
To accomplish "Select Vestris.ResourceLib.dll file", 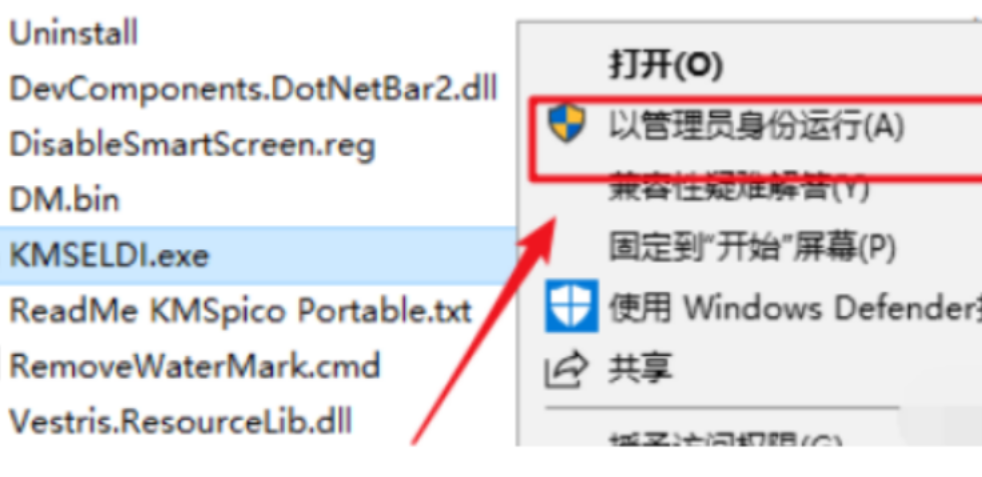I will click(x=180, y=421).
